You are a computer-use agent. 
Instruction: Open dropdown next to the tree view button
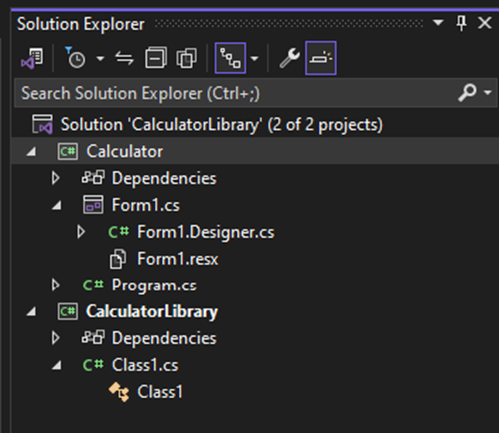254,59
